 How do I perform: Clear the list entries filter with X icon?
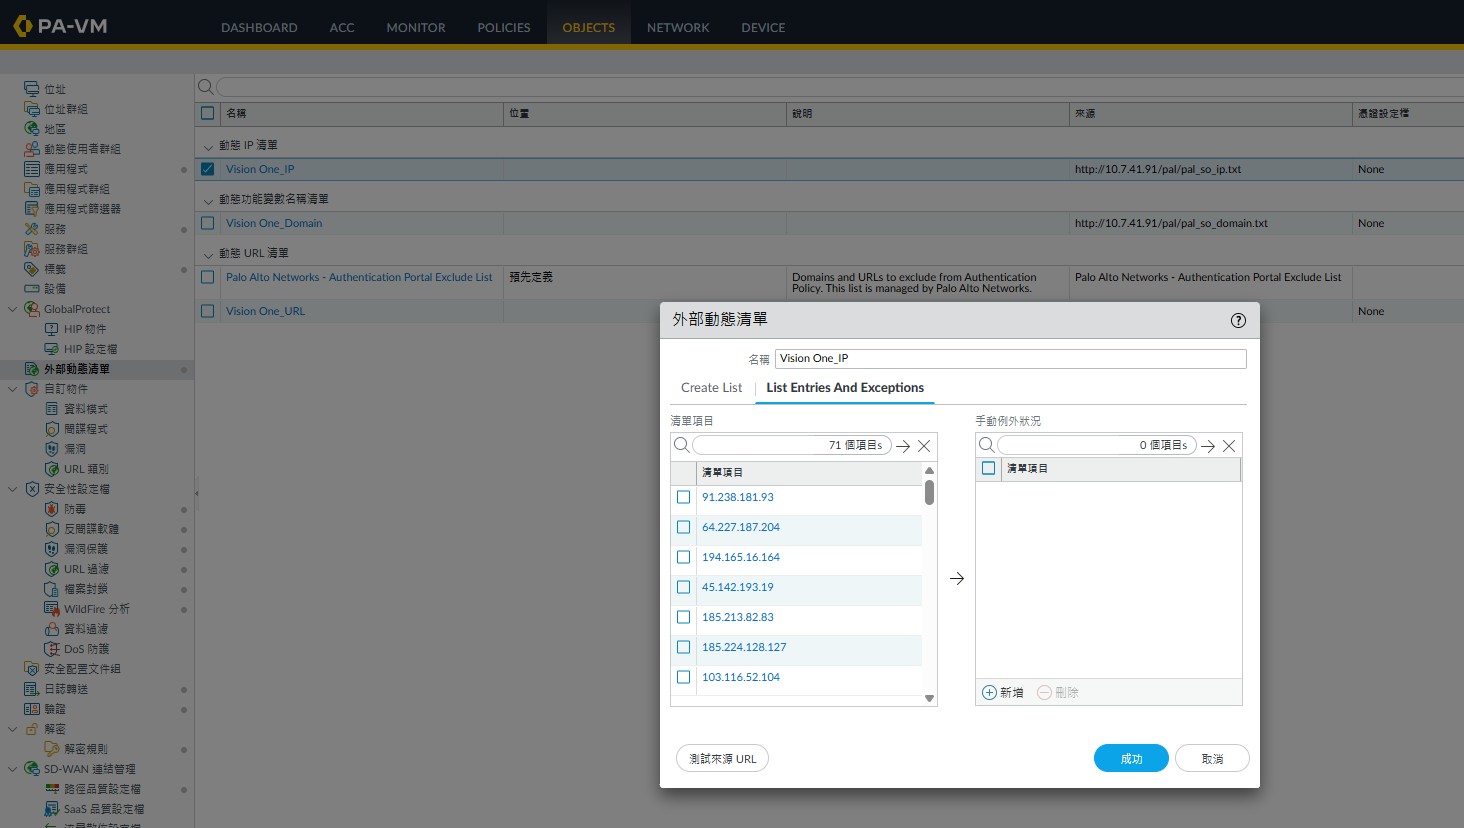pos(924,446)
